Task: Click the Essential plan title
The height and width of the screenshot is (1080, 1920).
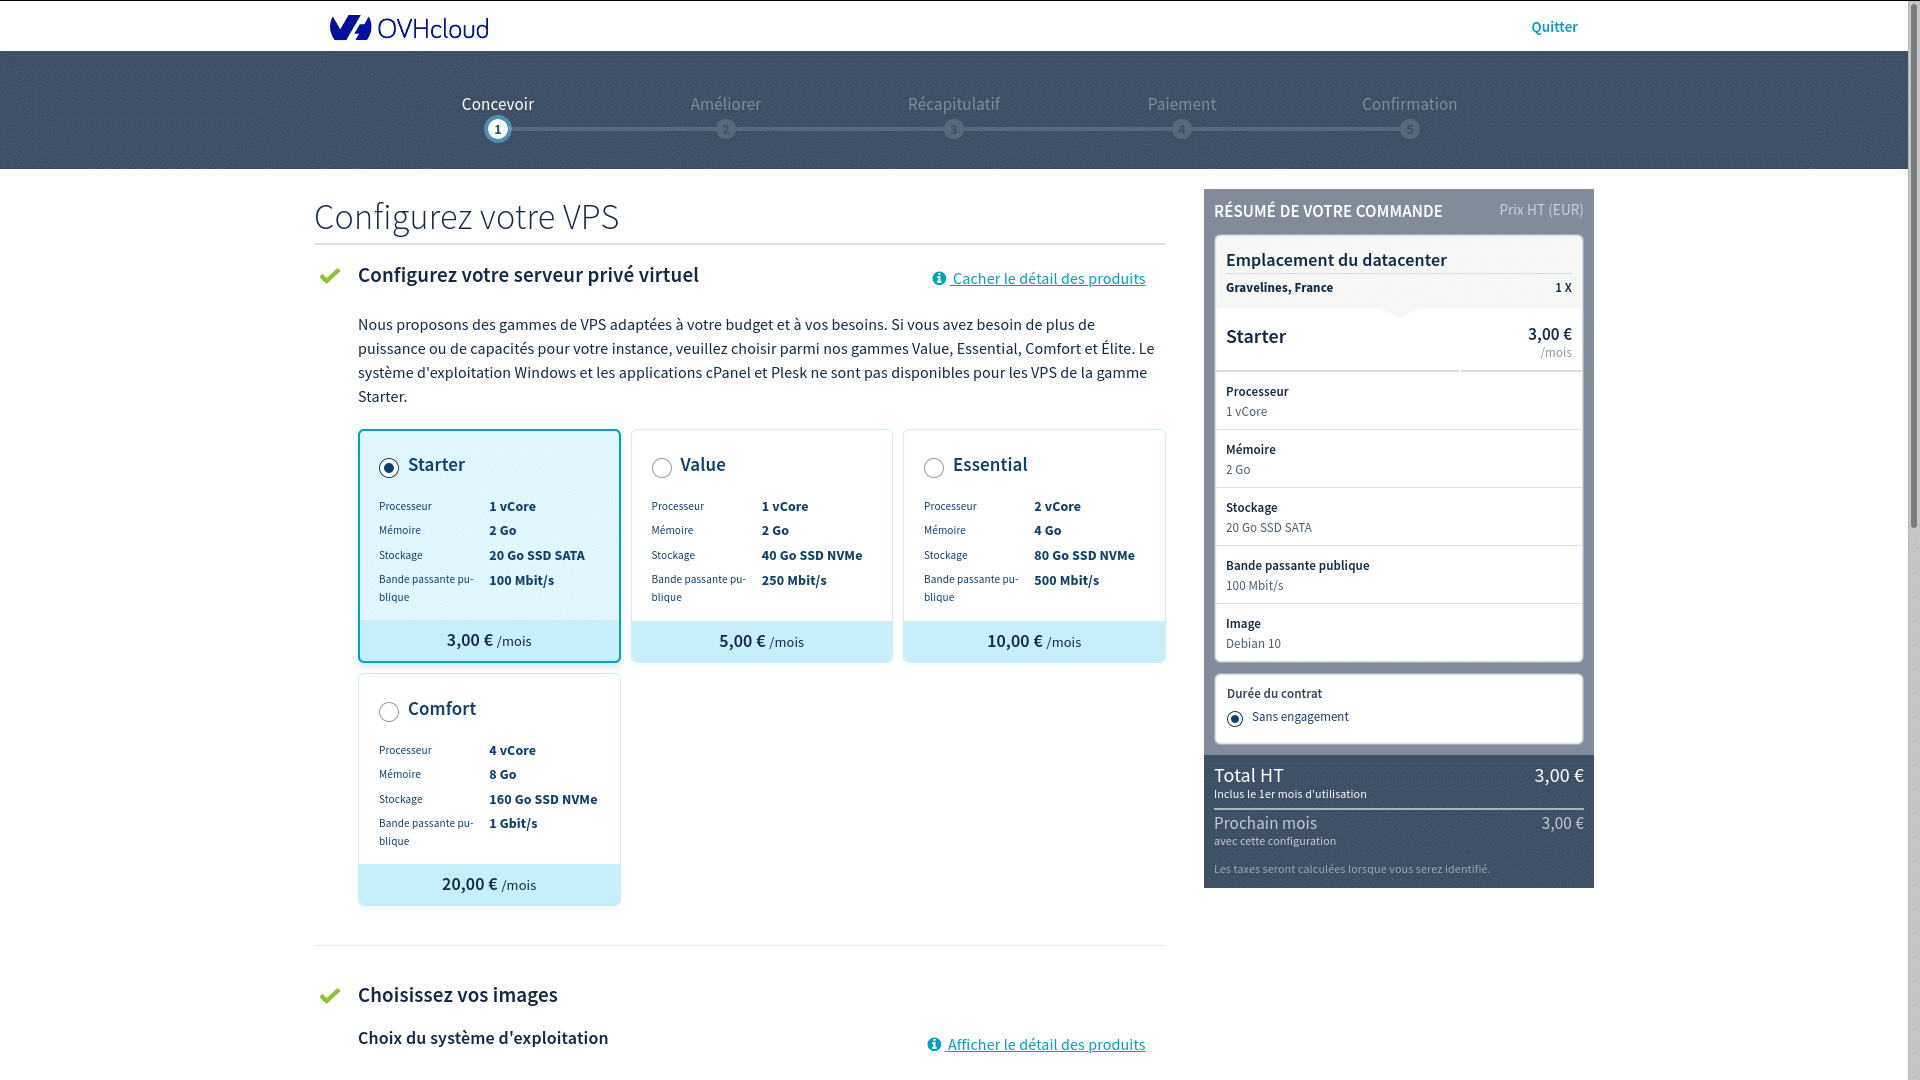Action: 990,465
